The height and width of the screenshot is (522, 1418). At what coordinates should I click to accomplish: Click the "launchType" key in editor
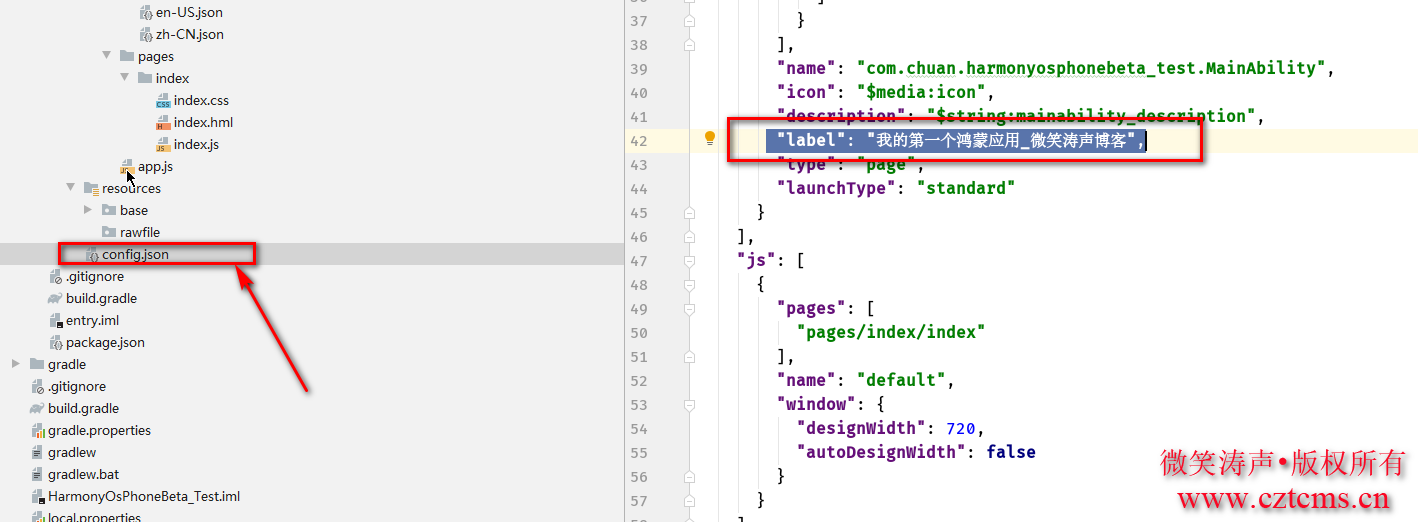837,188
